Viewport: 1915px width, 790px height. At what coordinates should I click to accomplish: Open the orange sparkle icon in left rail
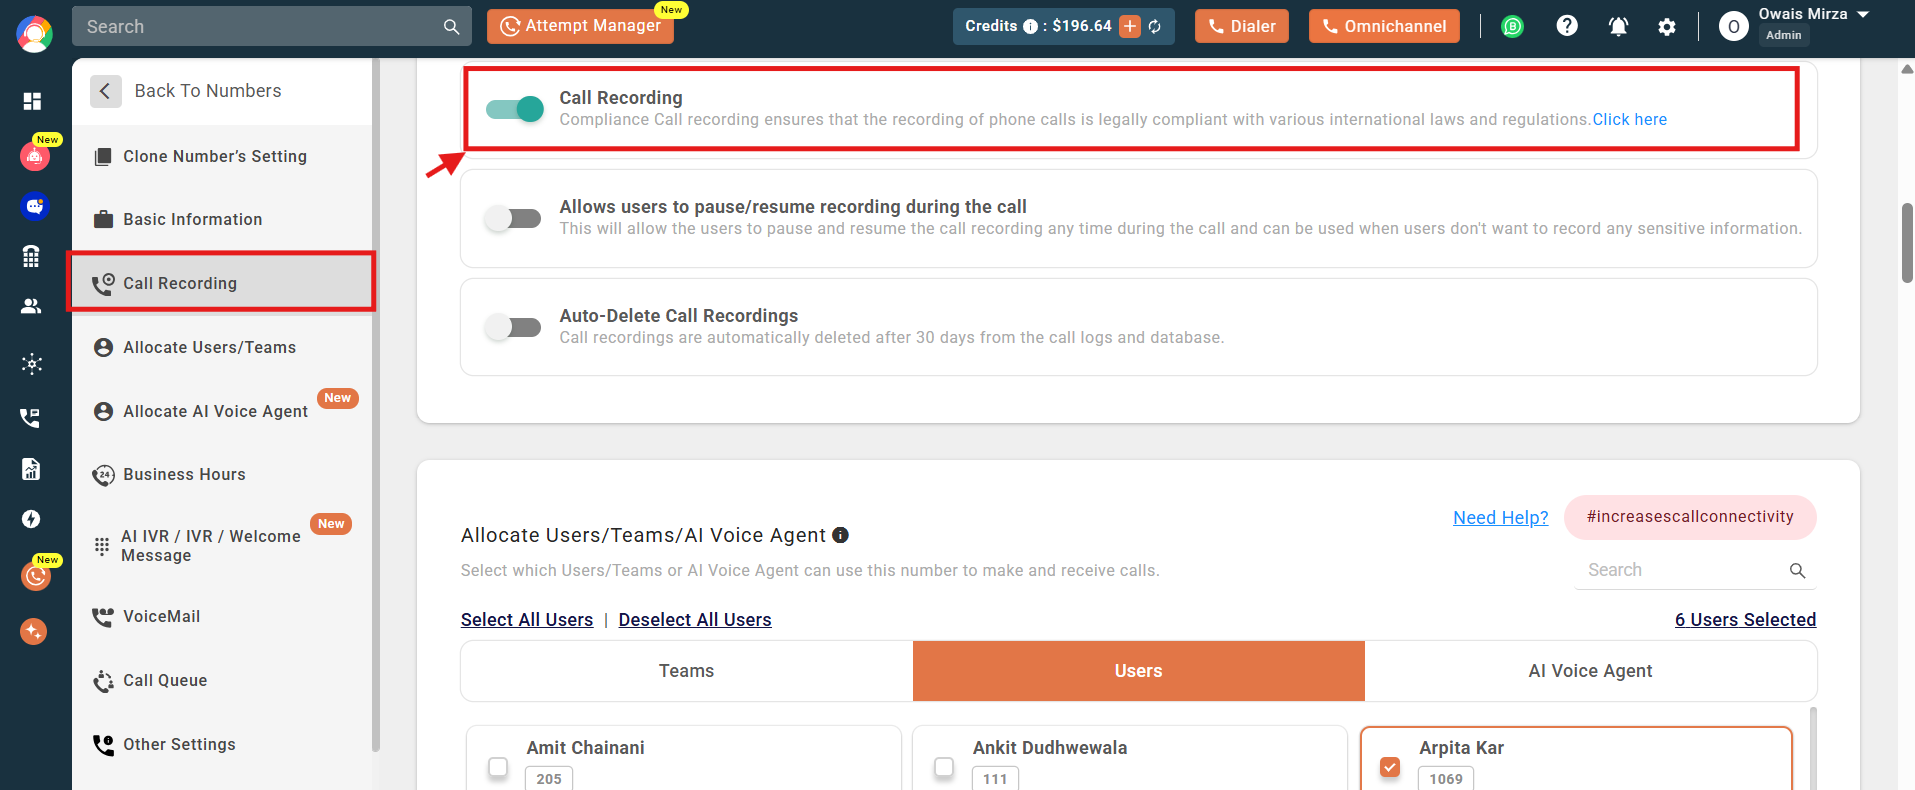(34, 631)
